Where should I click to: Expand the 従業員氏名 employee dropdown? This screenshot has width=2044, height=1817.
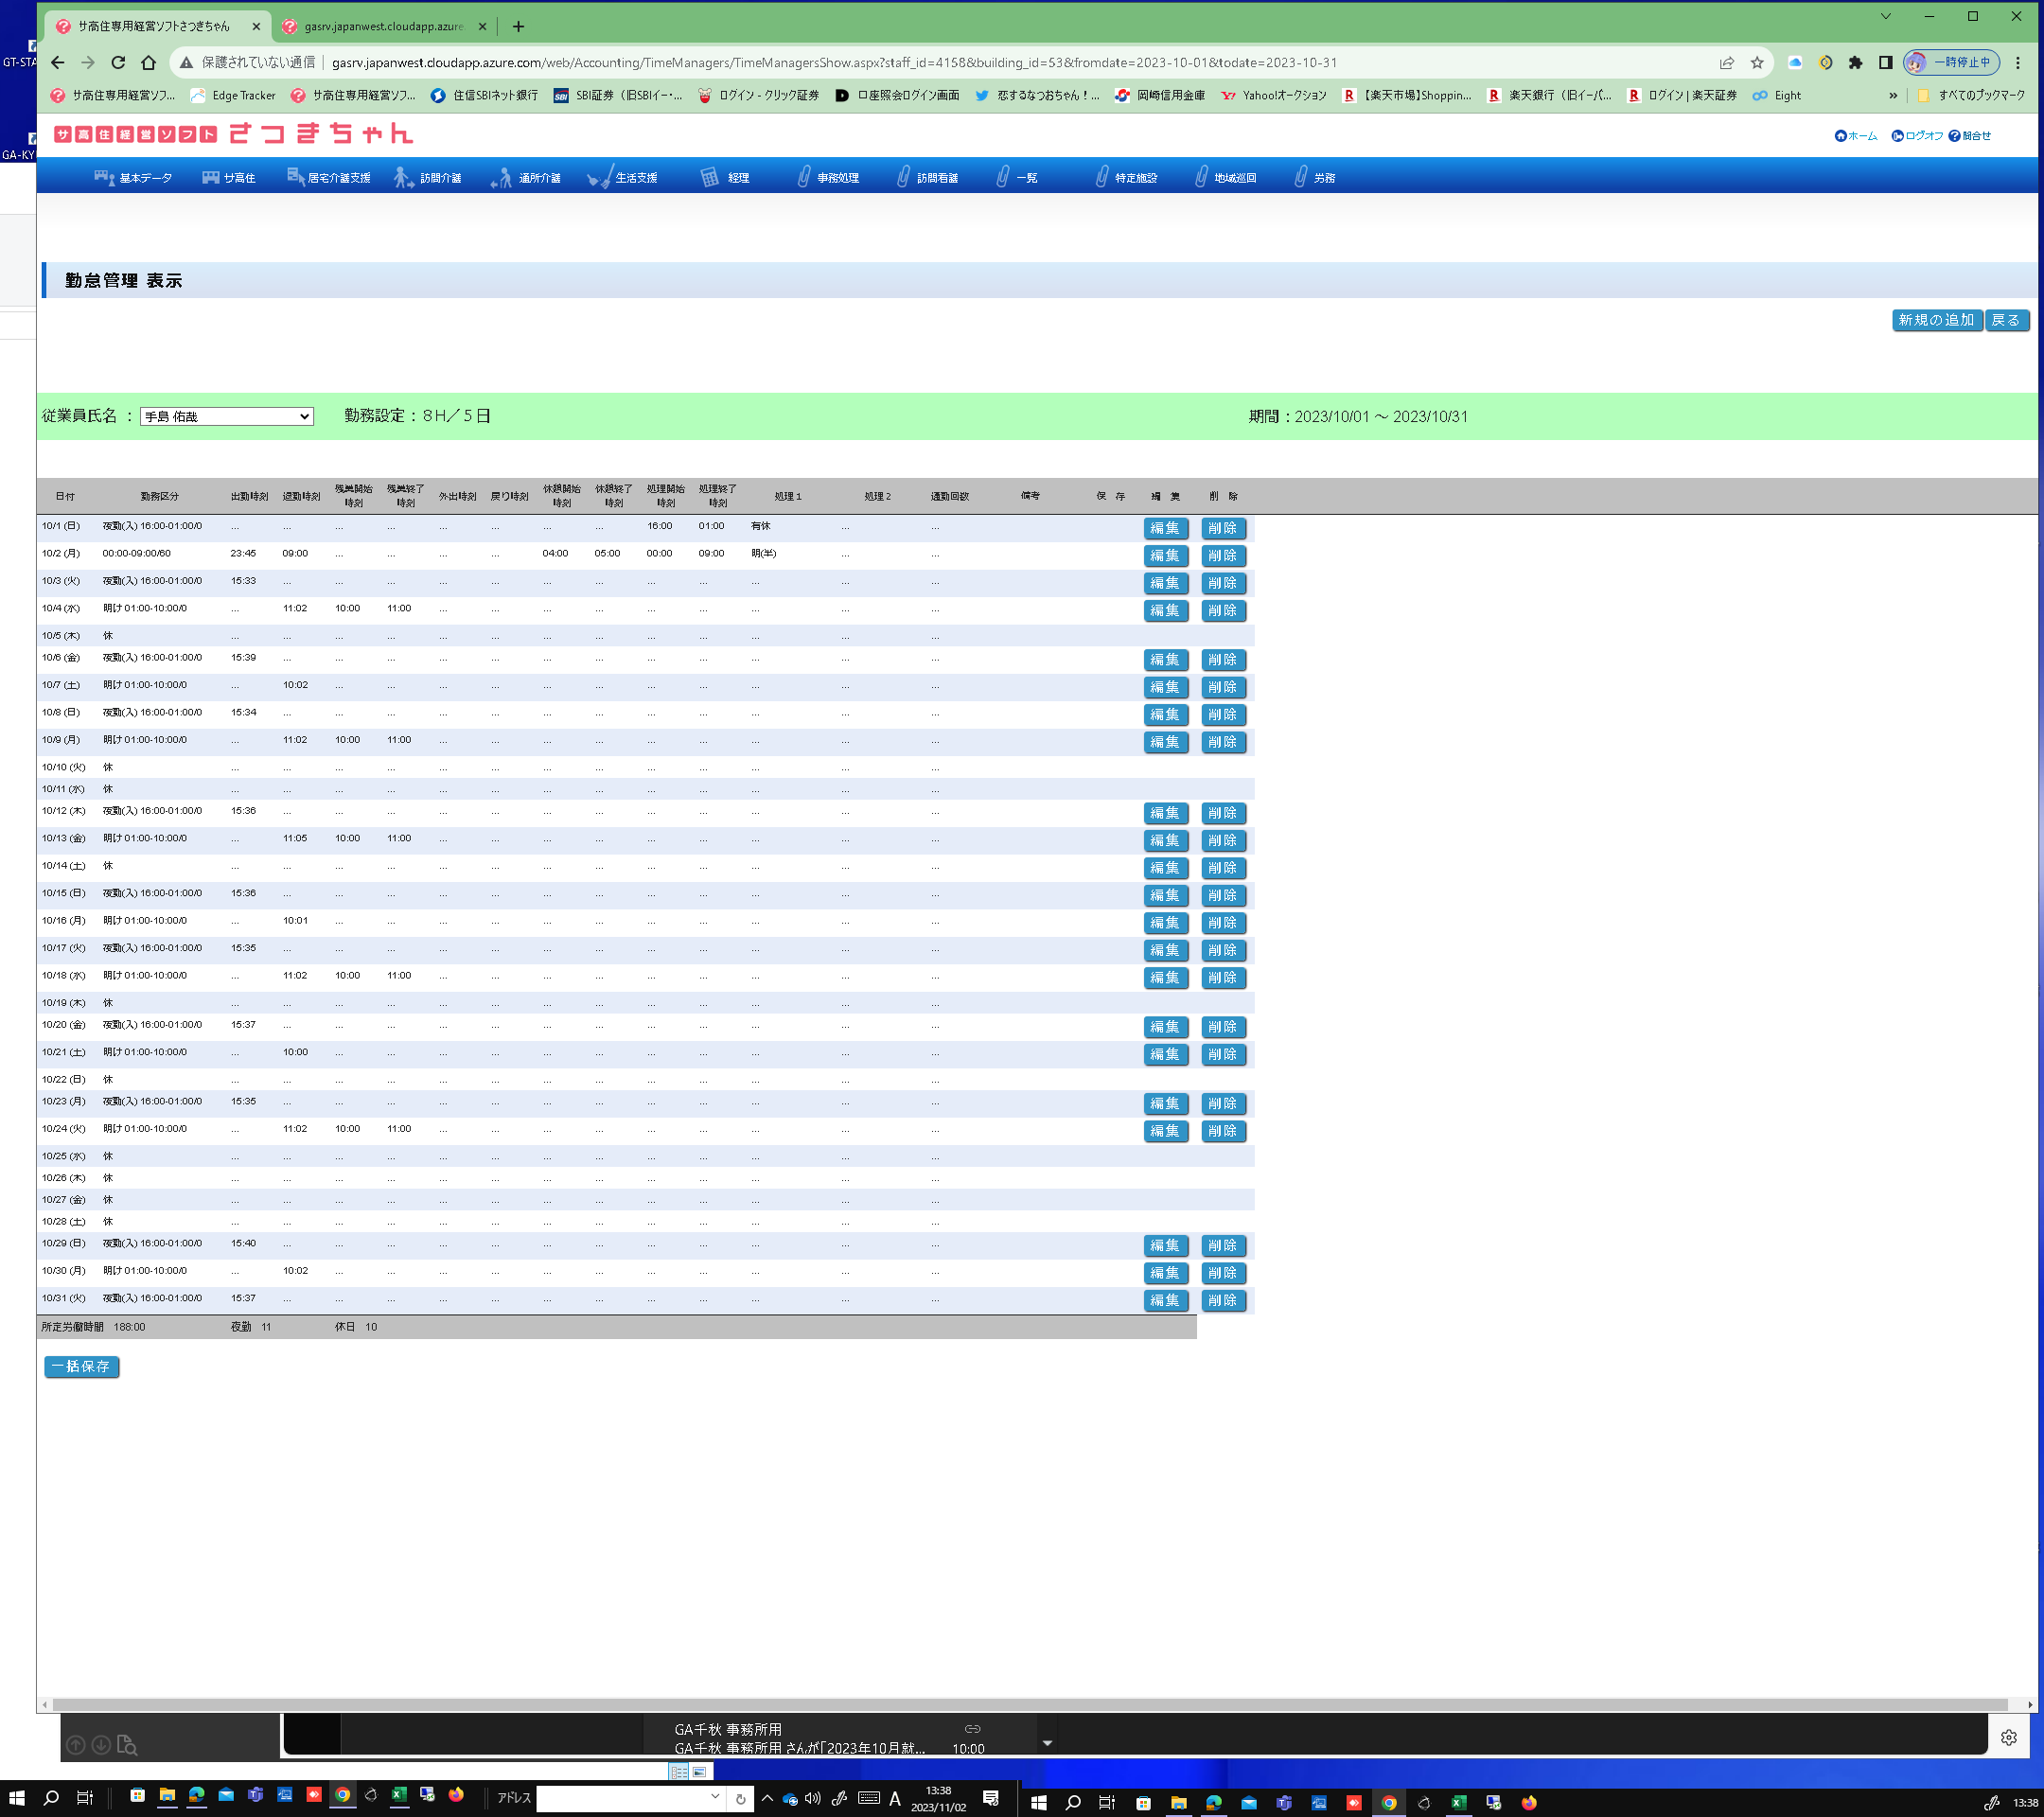227,416
